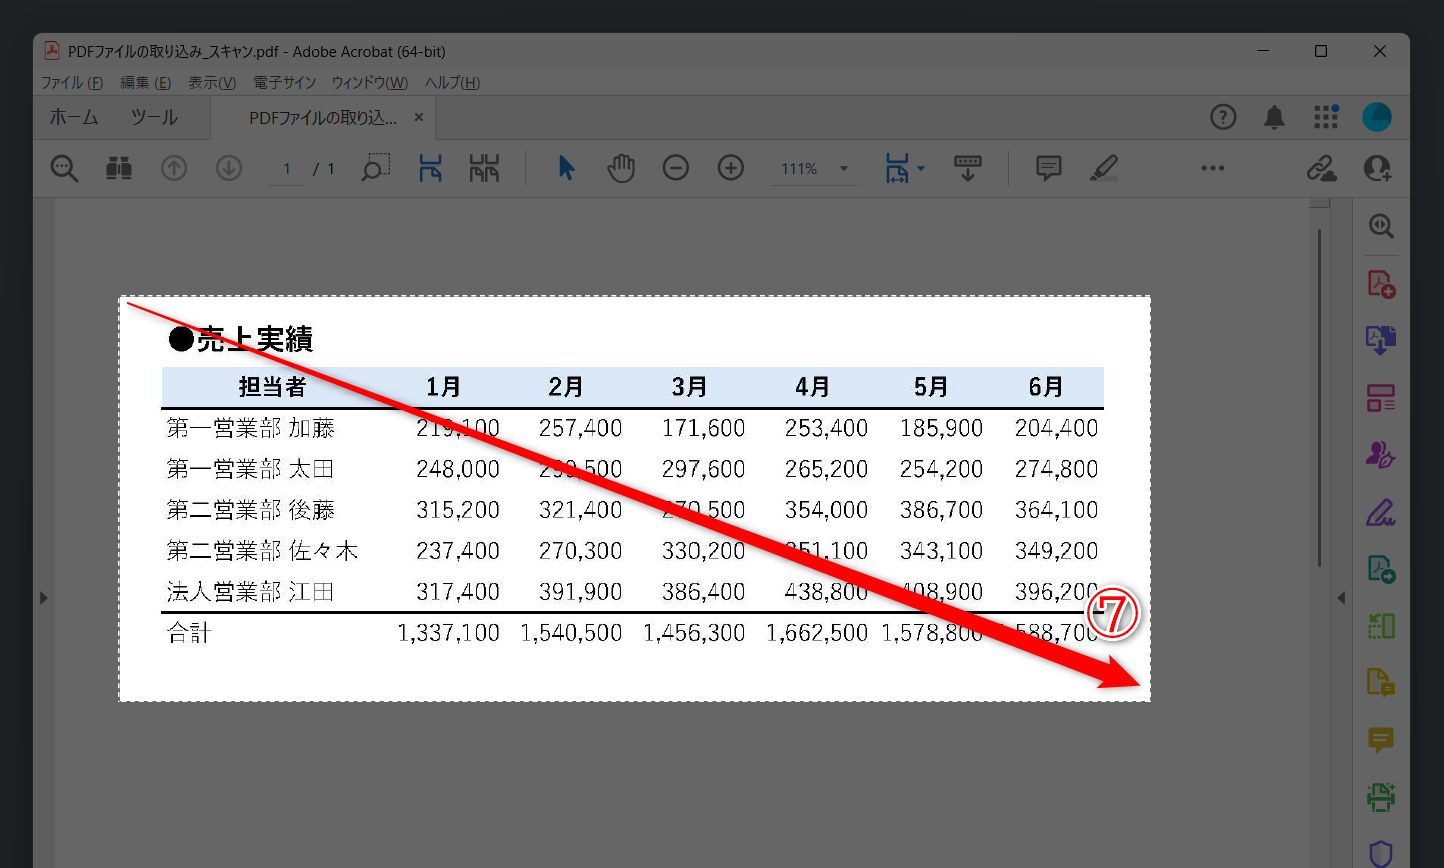Click the green printer icon in right pane

tap(1381, 797)
